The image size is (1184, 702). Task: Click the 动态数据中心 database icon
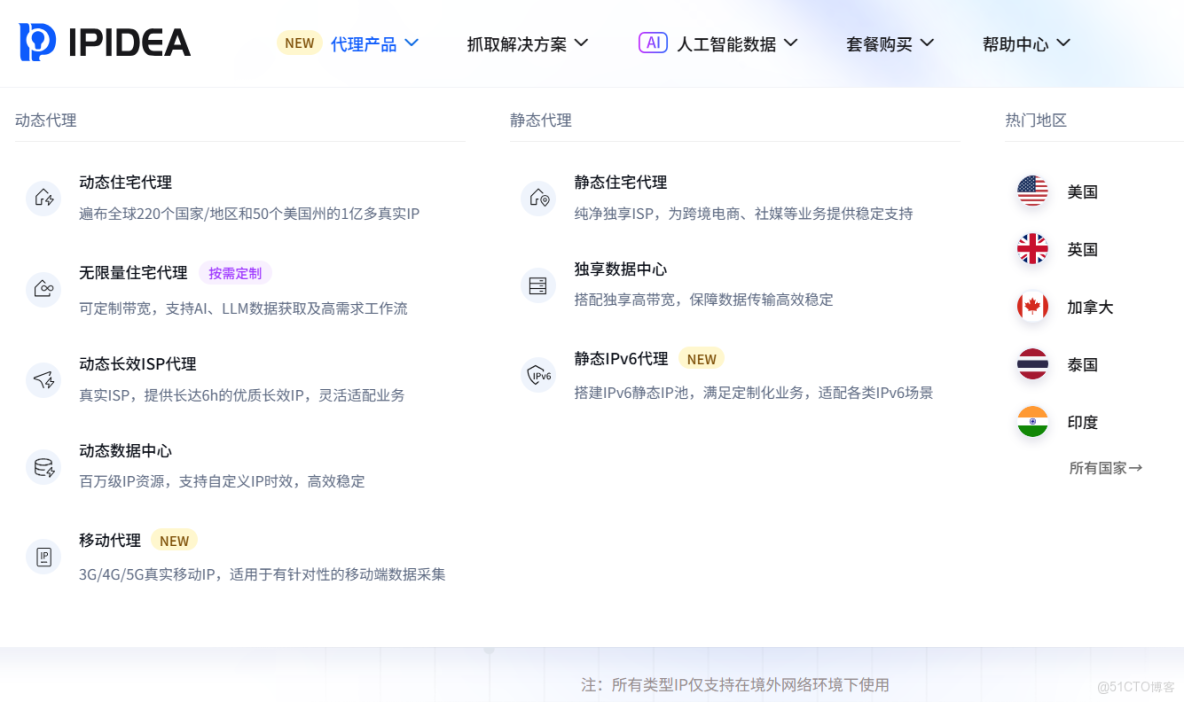pos(43,467)
